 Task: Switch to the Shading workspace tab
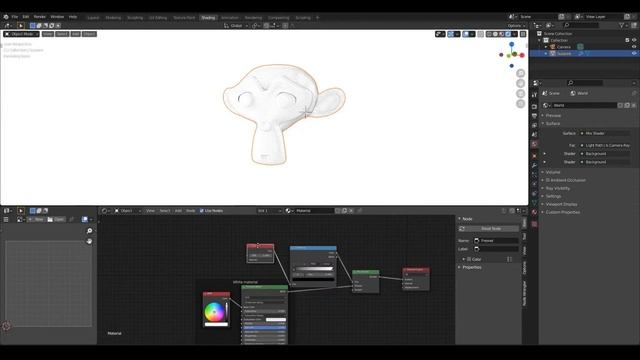(208, 18)
